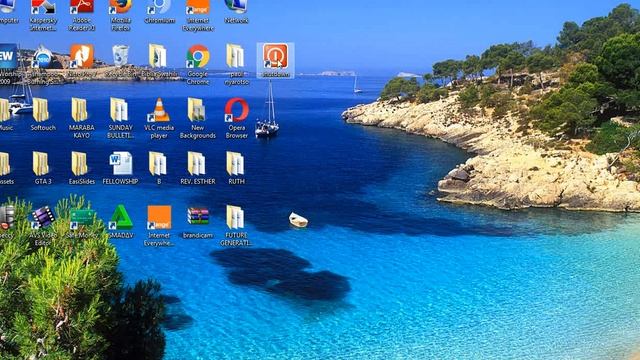Select the green SMADAV triangle icon
This screenshot has width=640, height=360.
coord(120,222)
